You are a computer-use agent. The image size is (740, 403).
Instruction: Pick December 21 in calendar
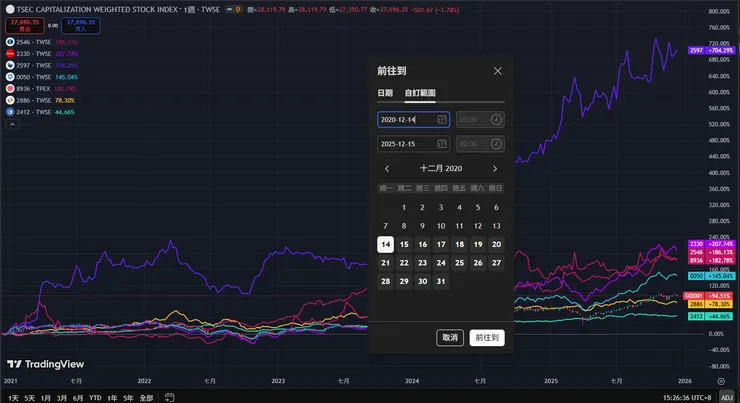386,263
